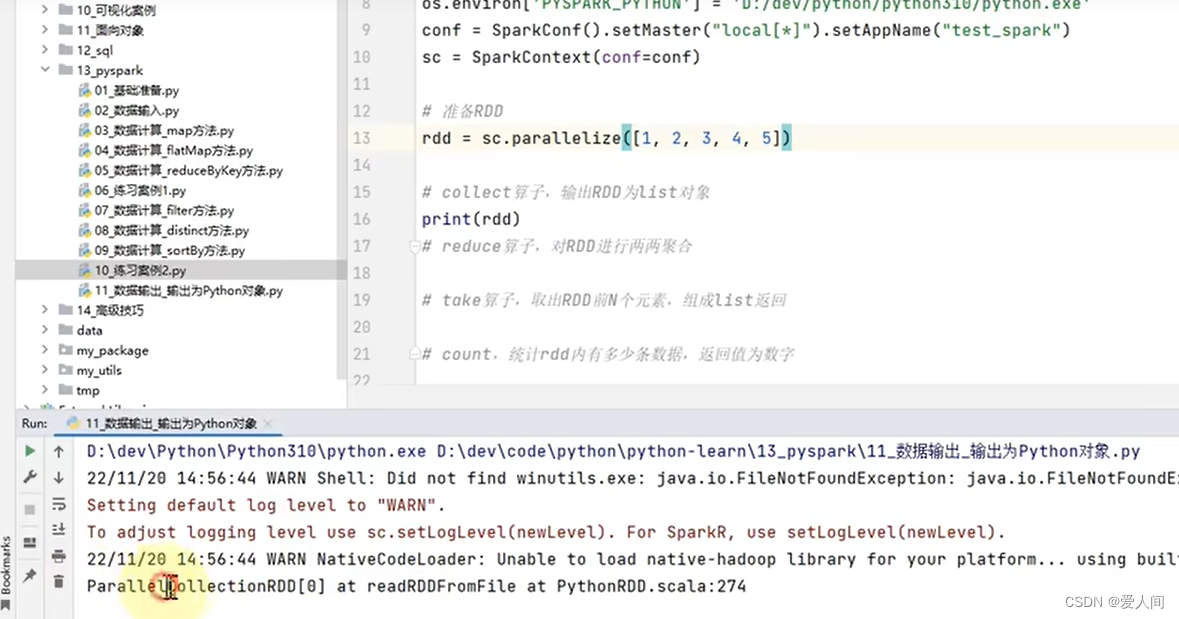
Task: Expand the my_package folder
Action: tap(44, 350)
